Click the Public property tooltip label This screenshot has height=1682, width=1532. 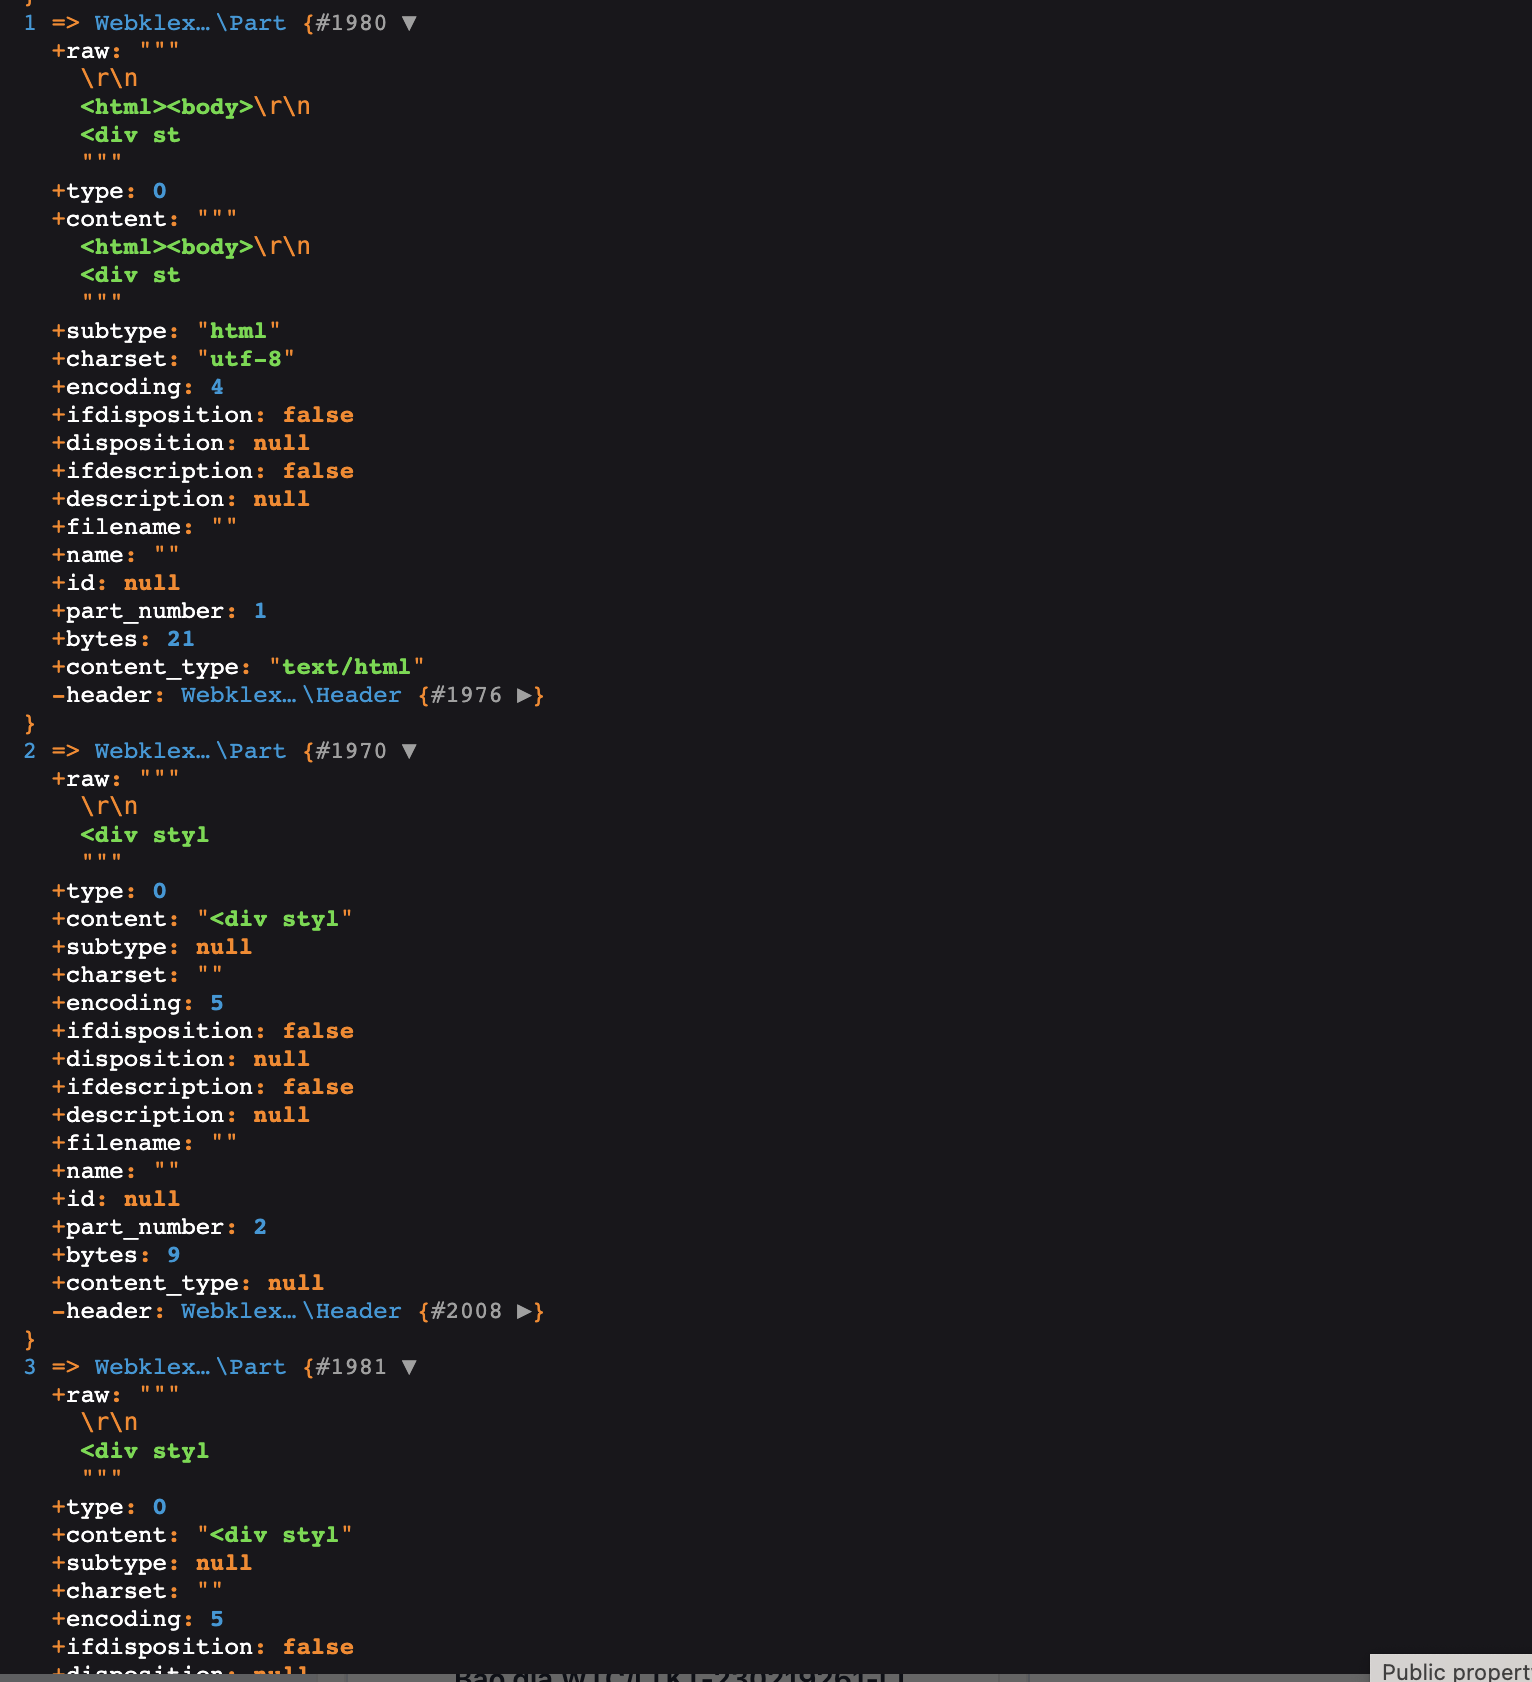[x=1452, y=1671]
